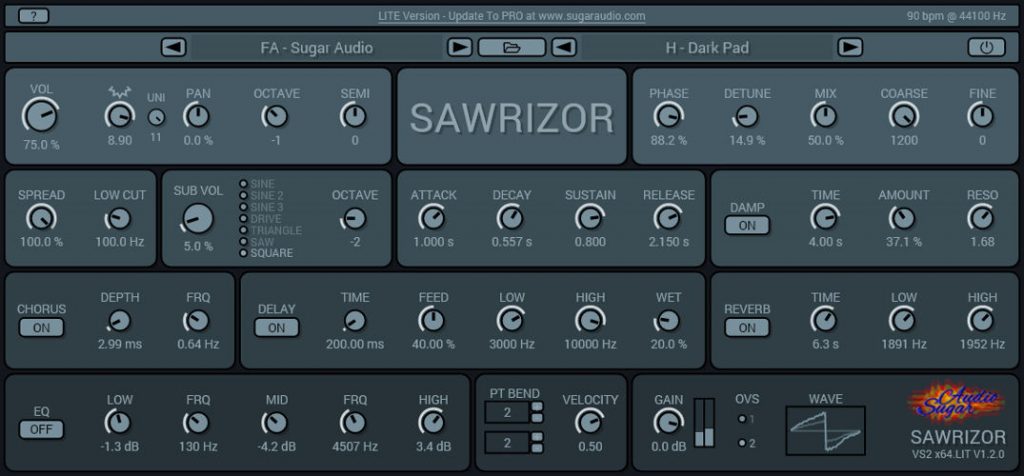Select SINE 3 sub waveform
Image resolution: width=1024 pixels, height=476 pixels.
coord(244,207)
